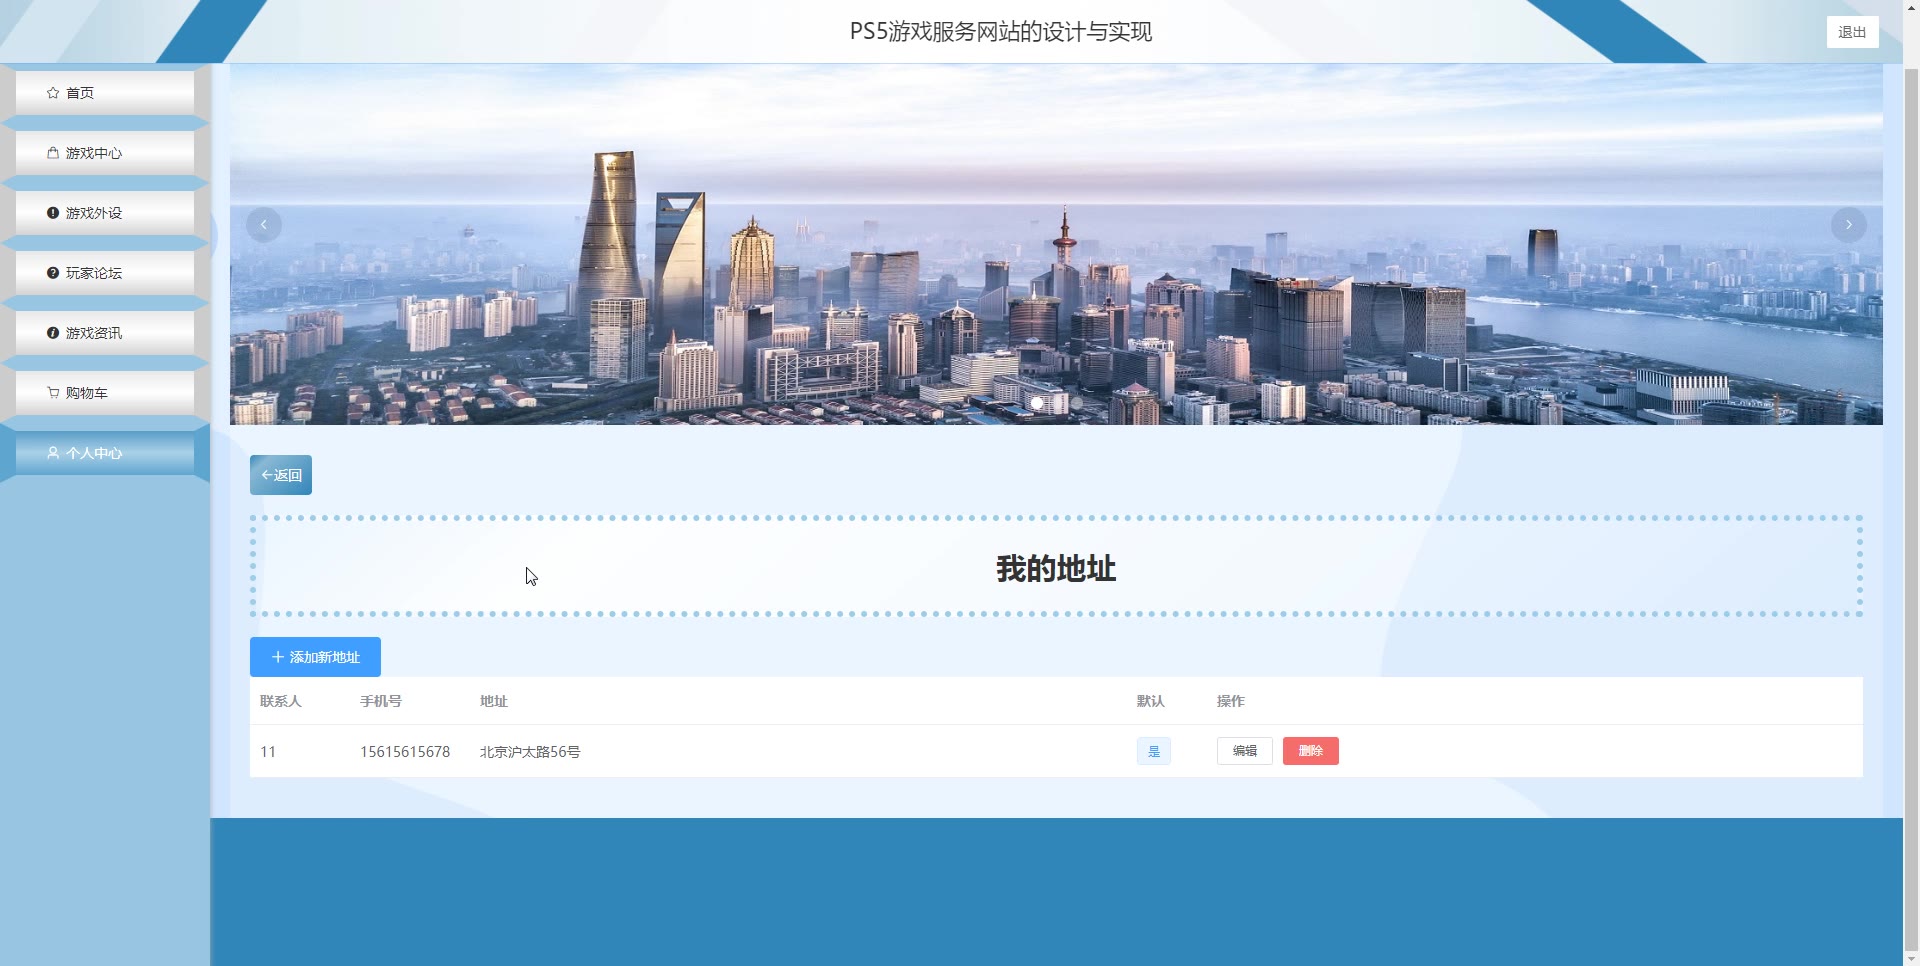Open the 个人中心 menu item
The width and height of the screenshot is (1920, 966).
tap(105, 453)
